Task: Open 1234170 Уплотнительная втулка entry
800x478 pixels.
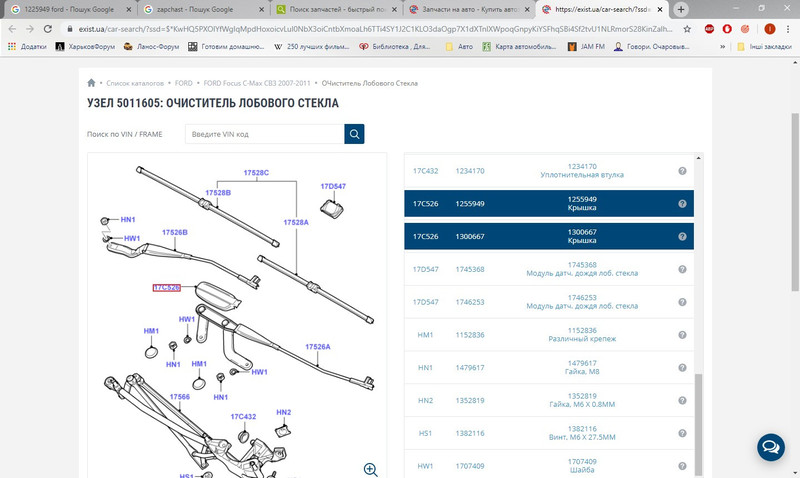Action: coord(582,171)
